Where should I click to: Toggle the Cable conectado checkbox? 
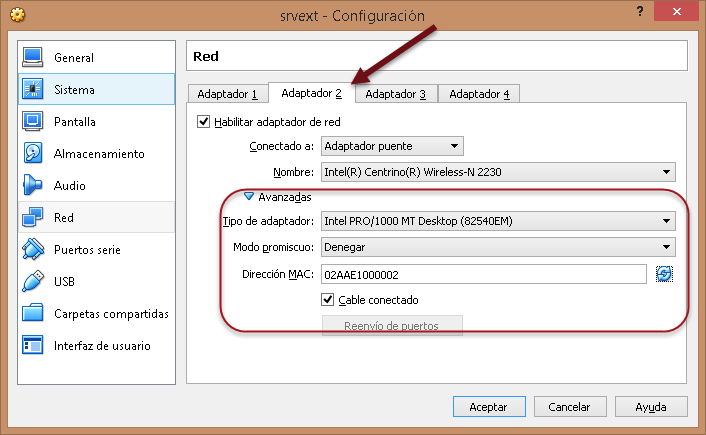tap(328, 299)
